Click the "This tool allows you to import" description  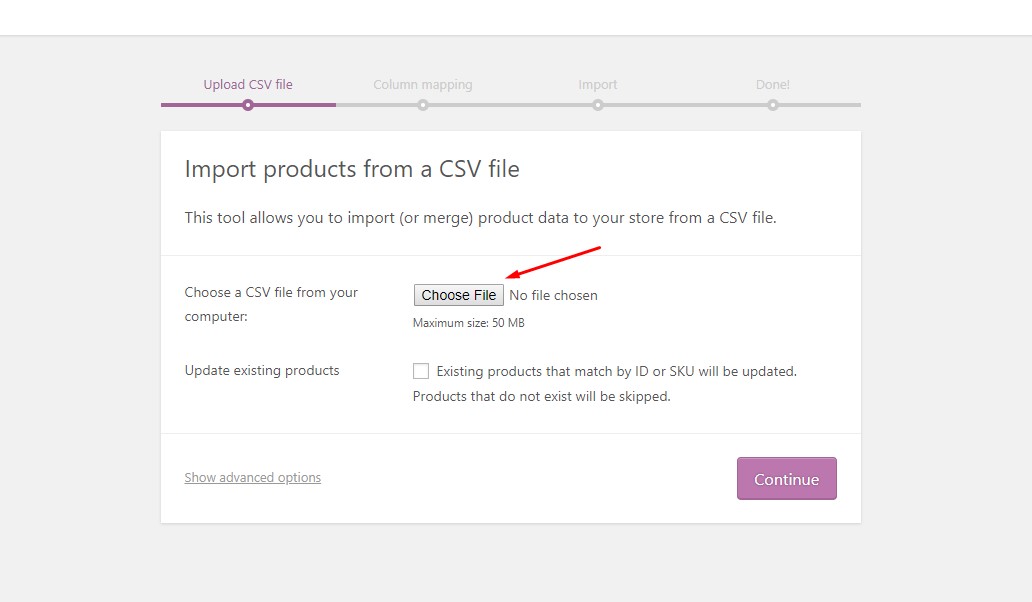pos(480,217)
